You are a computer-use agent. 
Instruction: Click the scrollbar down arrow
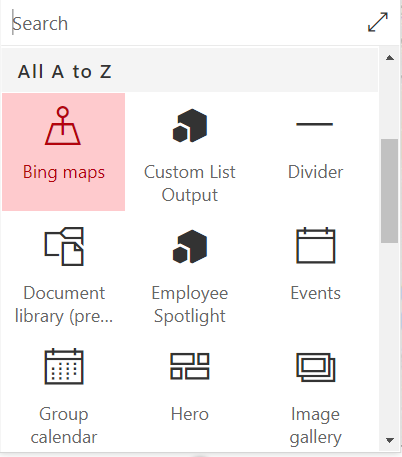390,440
